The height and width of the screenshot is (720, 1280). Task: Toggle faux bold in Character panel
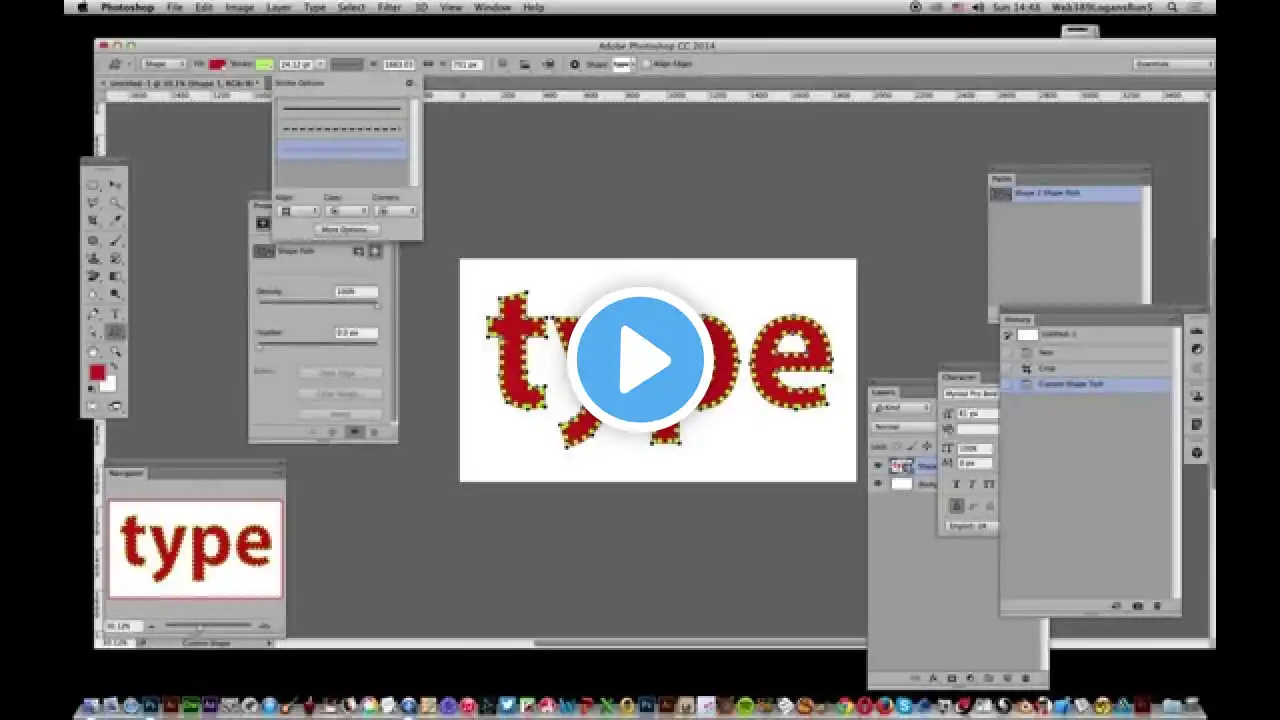tap(956, 484)
